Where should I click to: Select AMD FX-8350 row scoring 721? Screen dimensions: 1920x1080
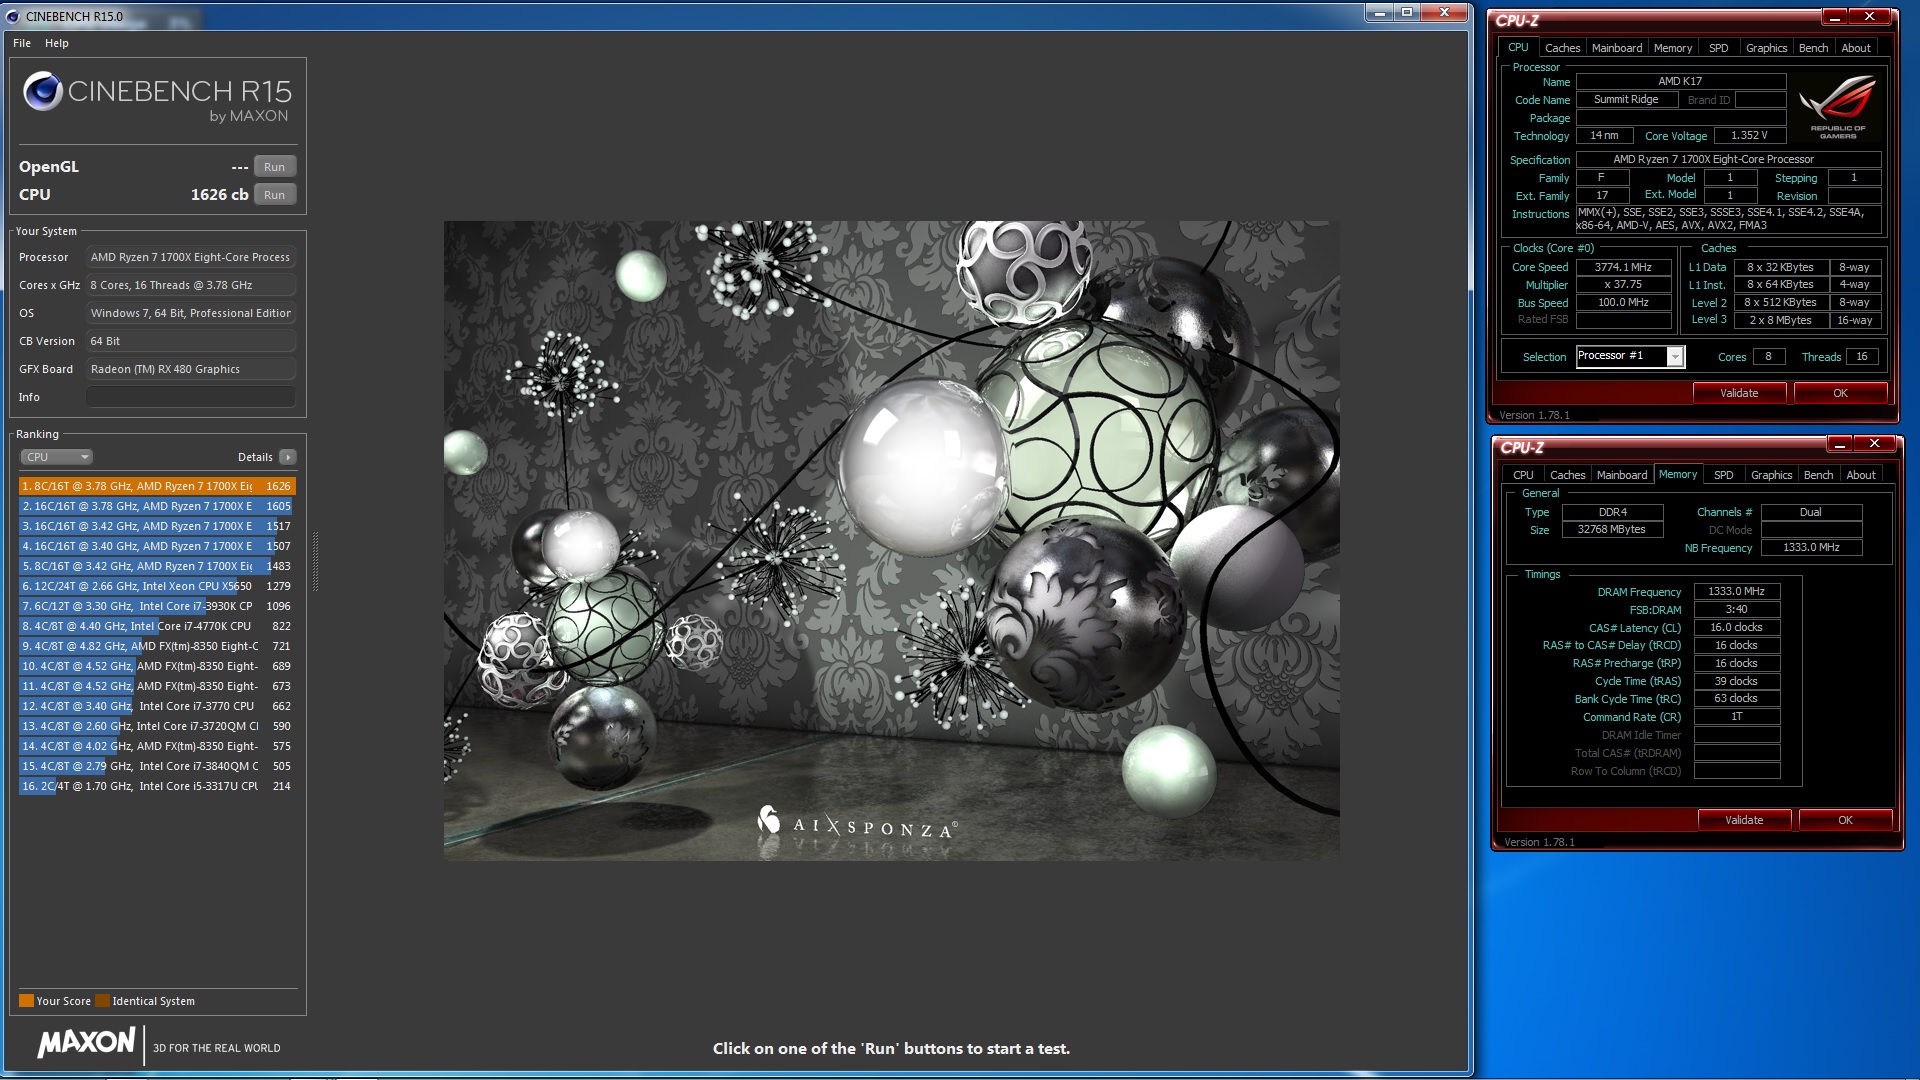point(157,646)
